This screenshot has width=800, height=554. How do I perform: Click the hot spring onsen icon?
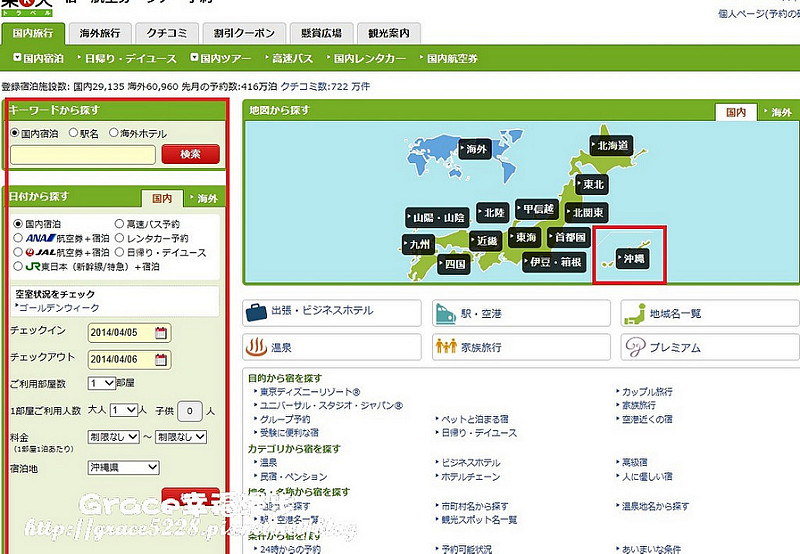pos(256,347)
